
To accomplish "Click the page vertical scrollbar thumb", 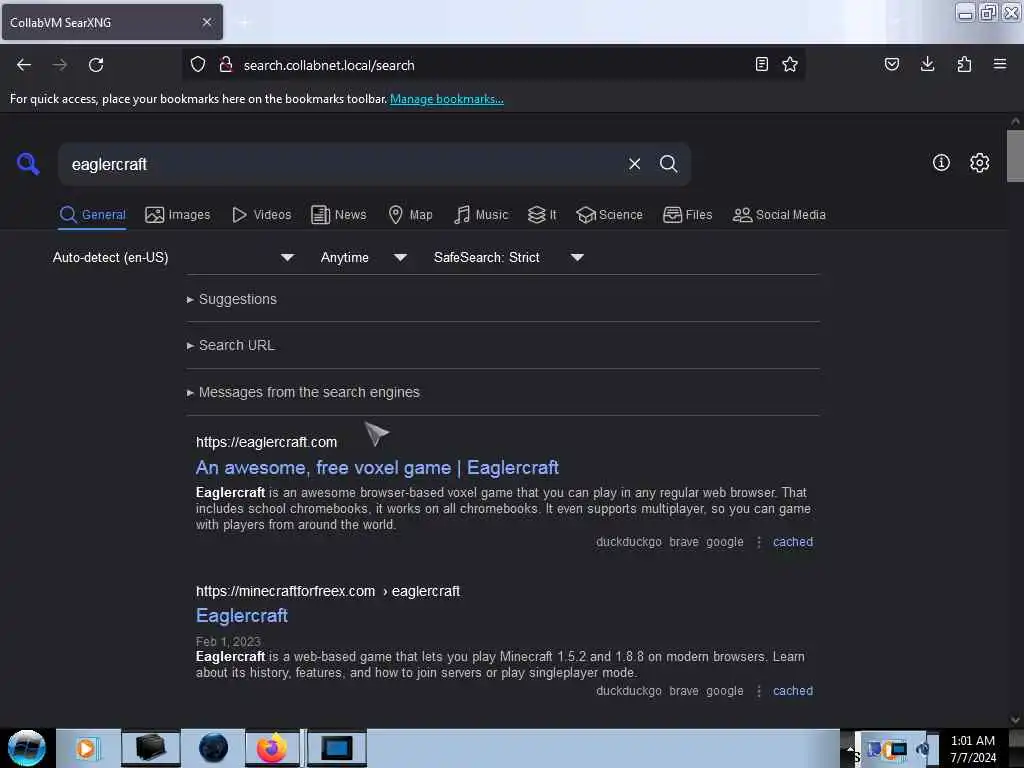I will pyautogui.click(x=1015, y=155).
